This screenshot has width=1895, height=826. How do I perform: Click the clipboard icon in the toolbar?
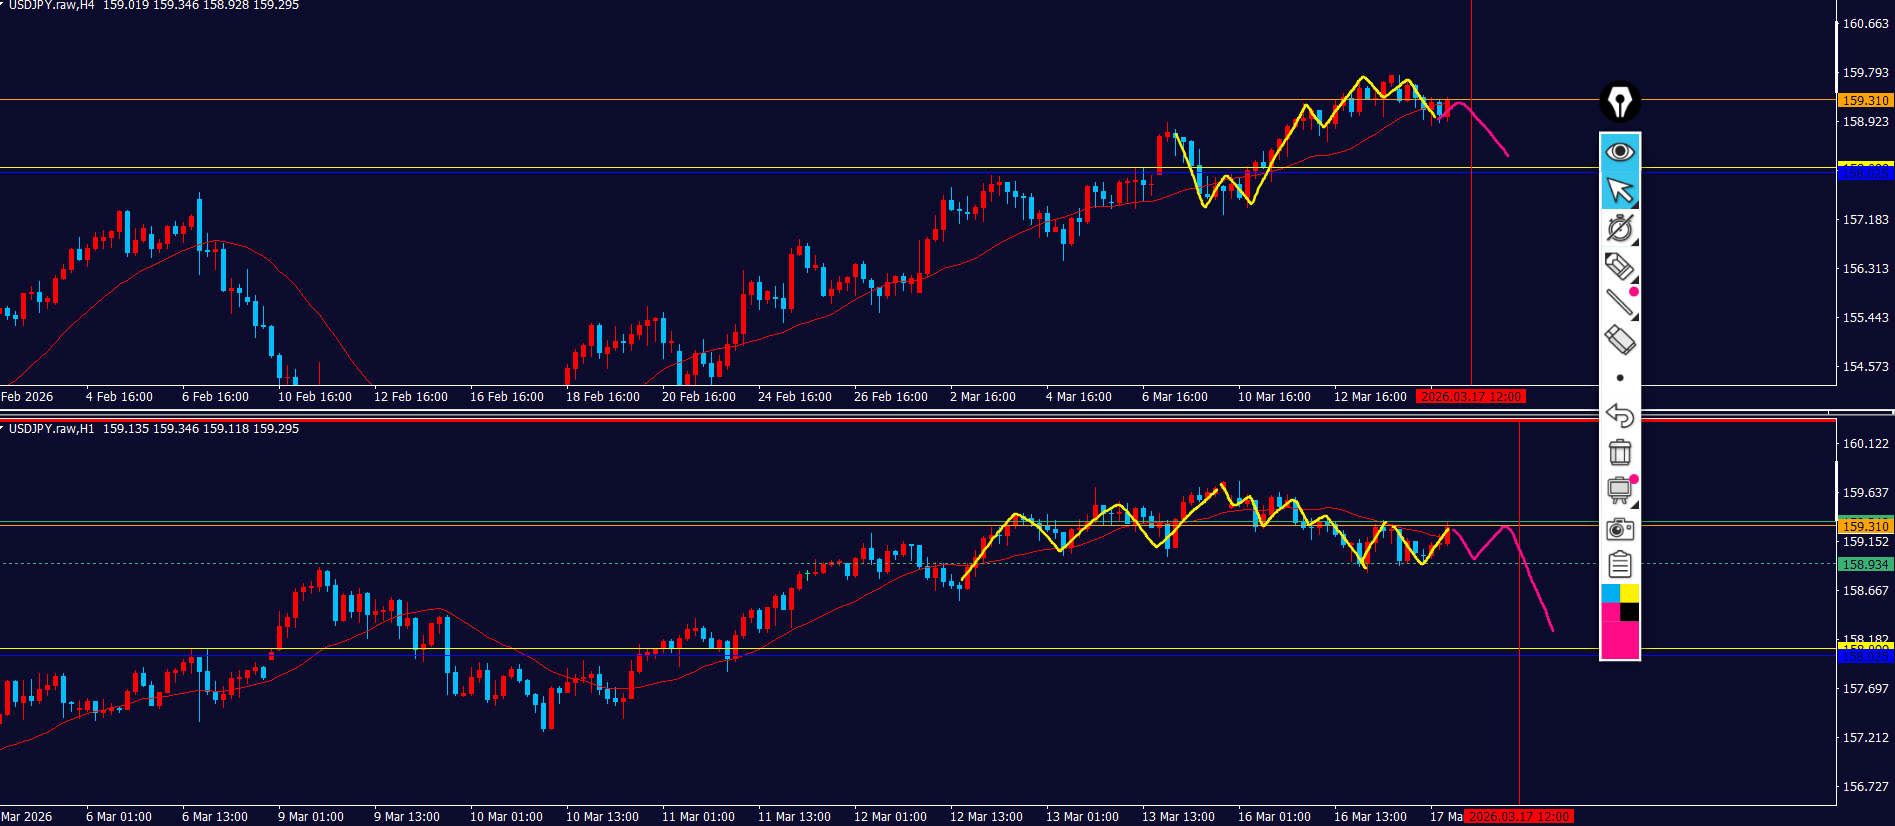point(1619,565)
